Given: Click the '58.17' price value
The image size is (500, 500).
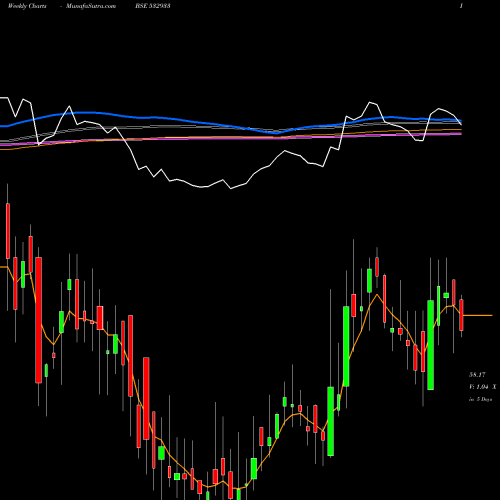Looking at the screenshot, I should pos(477,375).
